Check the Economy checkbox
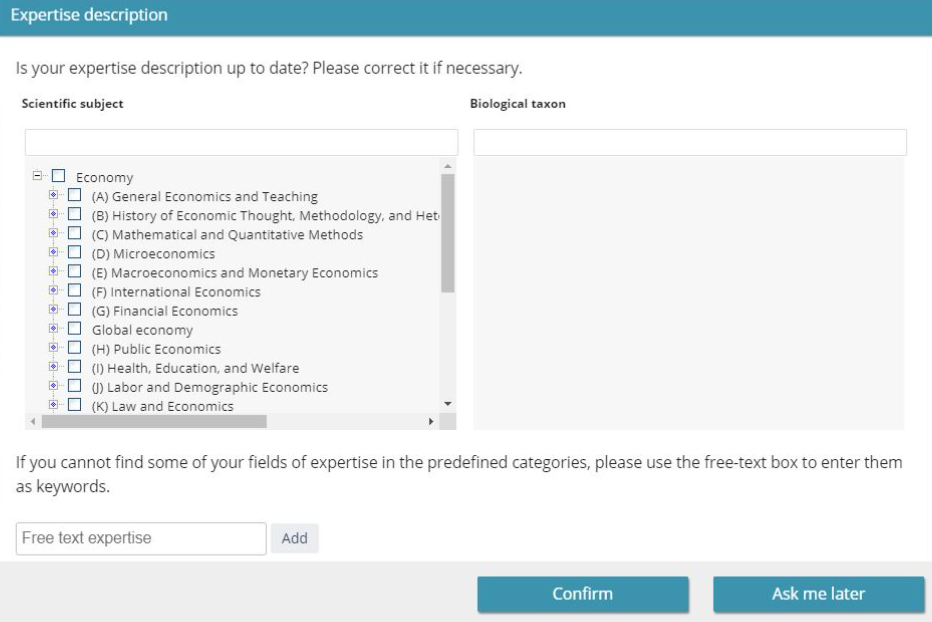932x622 pixels. (58, 178)
